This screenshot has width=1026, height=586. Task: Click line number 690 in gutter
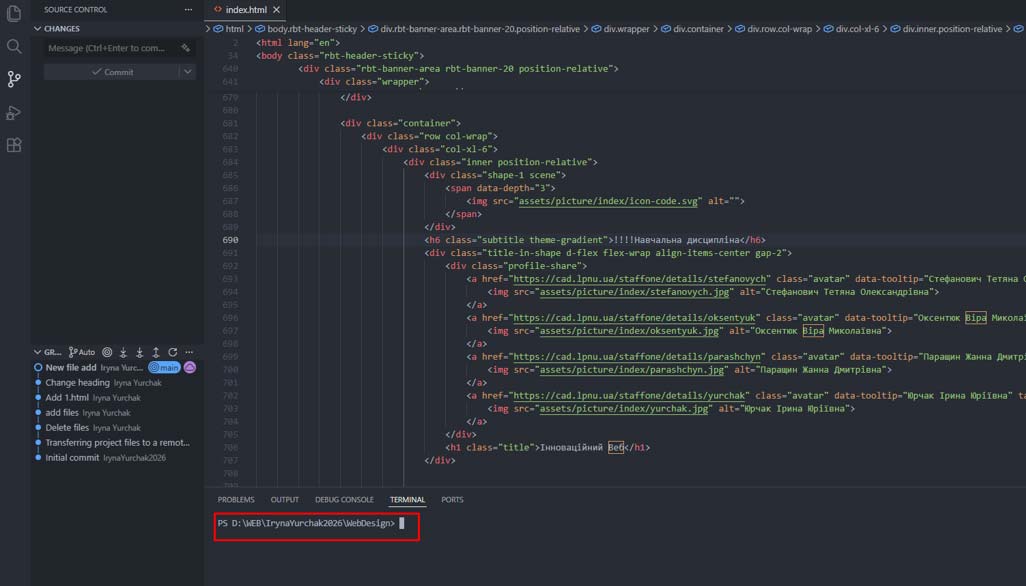click(x=230, y=240)
